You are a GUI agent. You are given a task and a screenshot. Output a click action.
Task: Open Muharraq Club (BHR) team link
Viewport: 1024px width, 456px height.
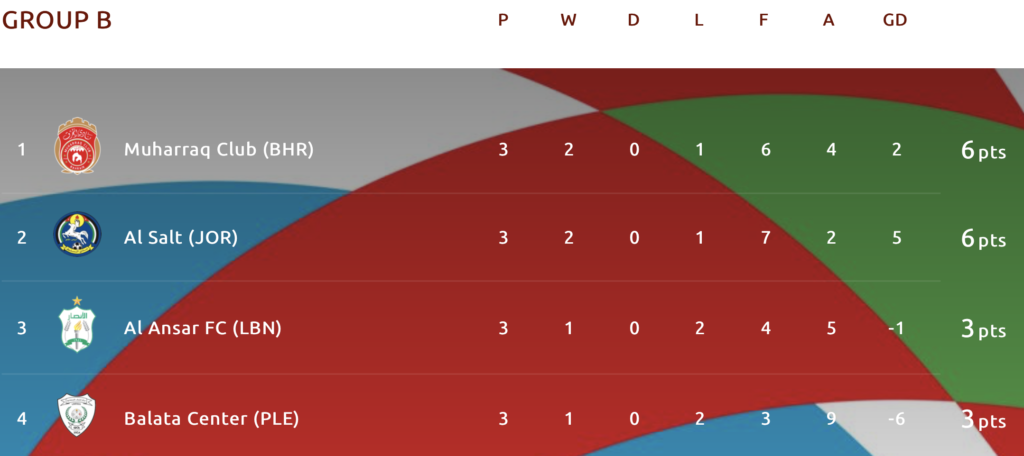(x=219, y=150)
